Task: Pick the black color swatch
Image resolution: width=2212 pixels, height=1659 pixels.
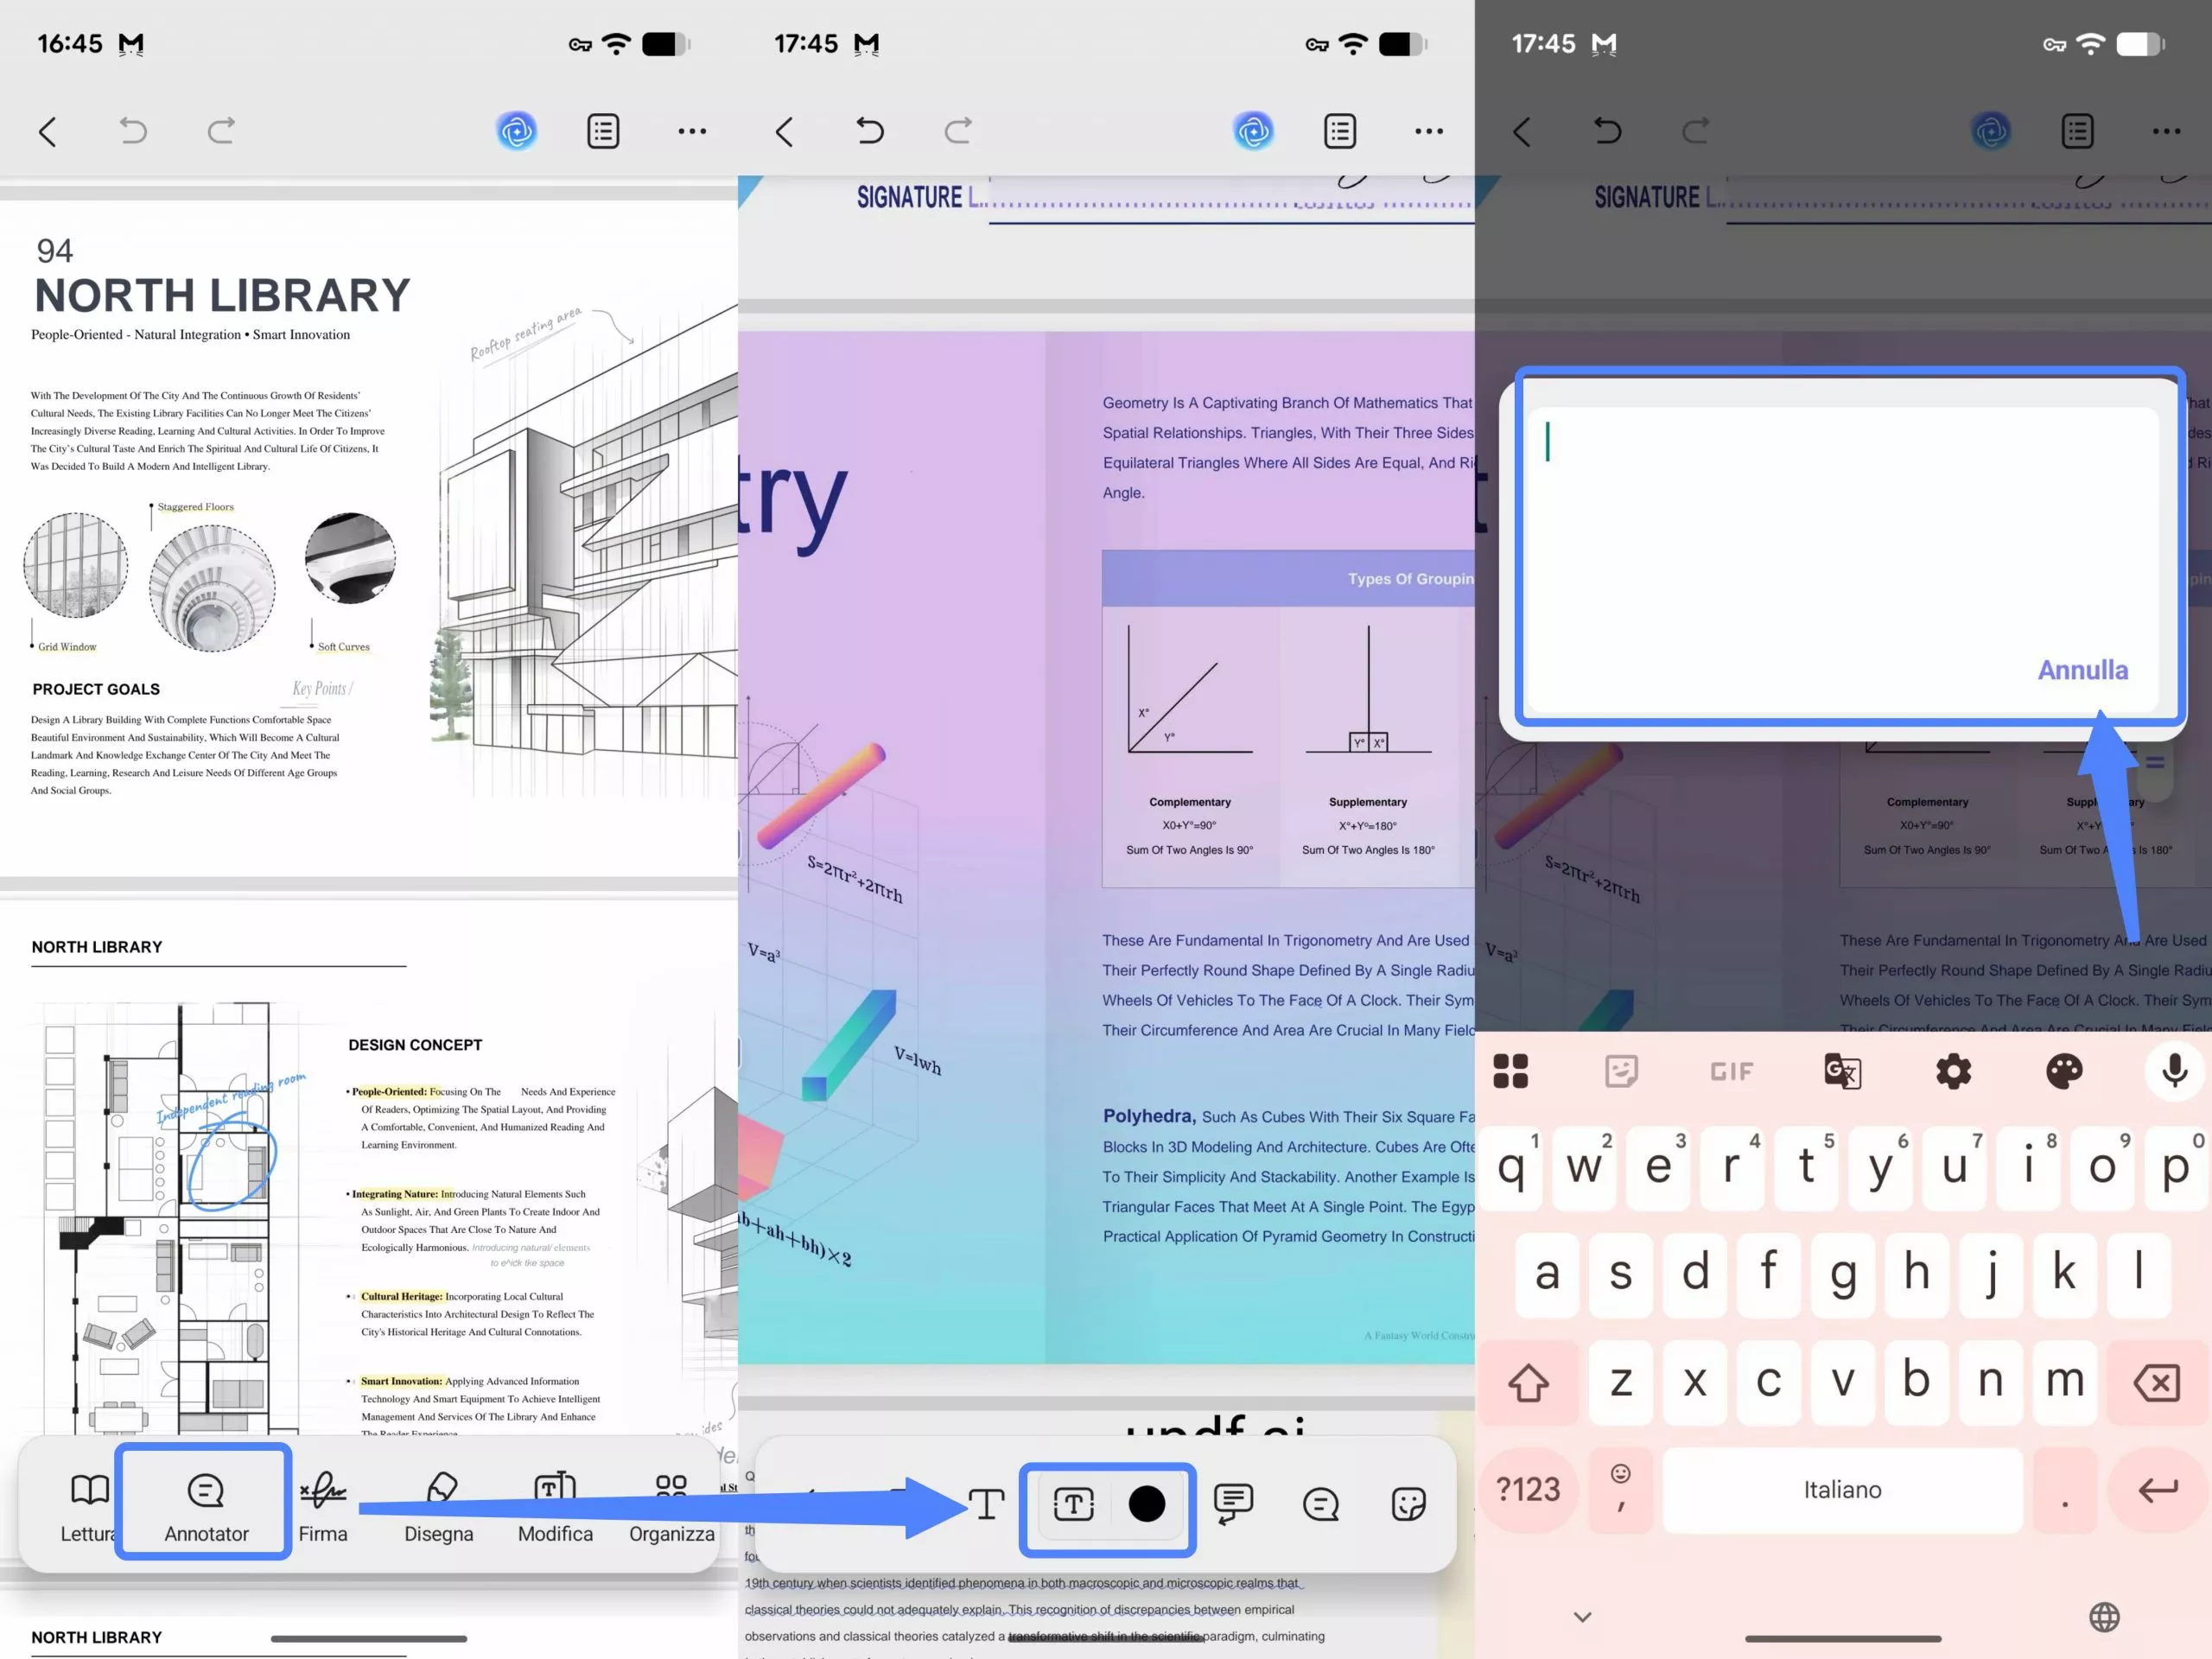Action: click(x=1146, y=1503)
